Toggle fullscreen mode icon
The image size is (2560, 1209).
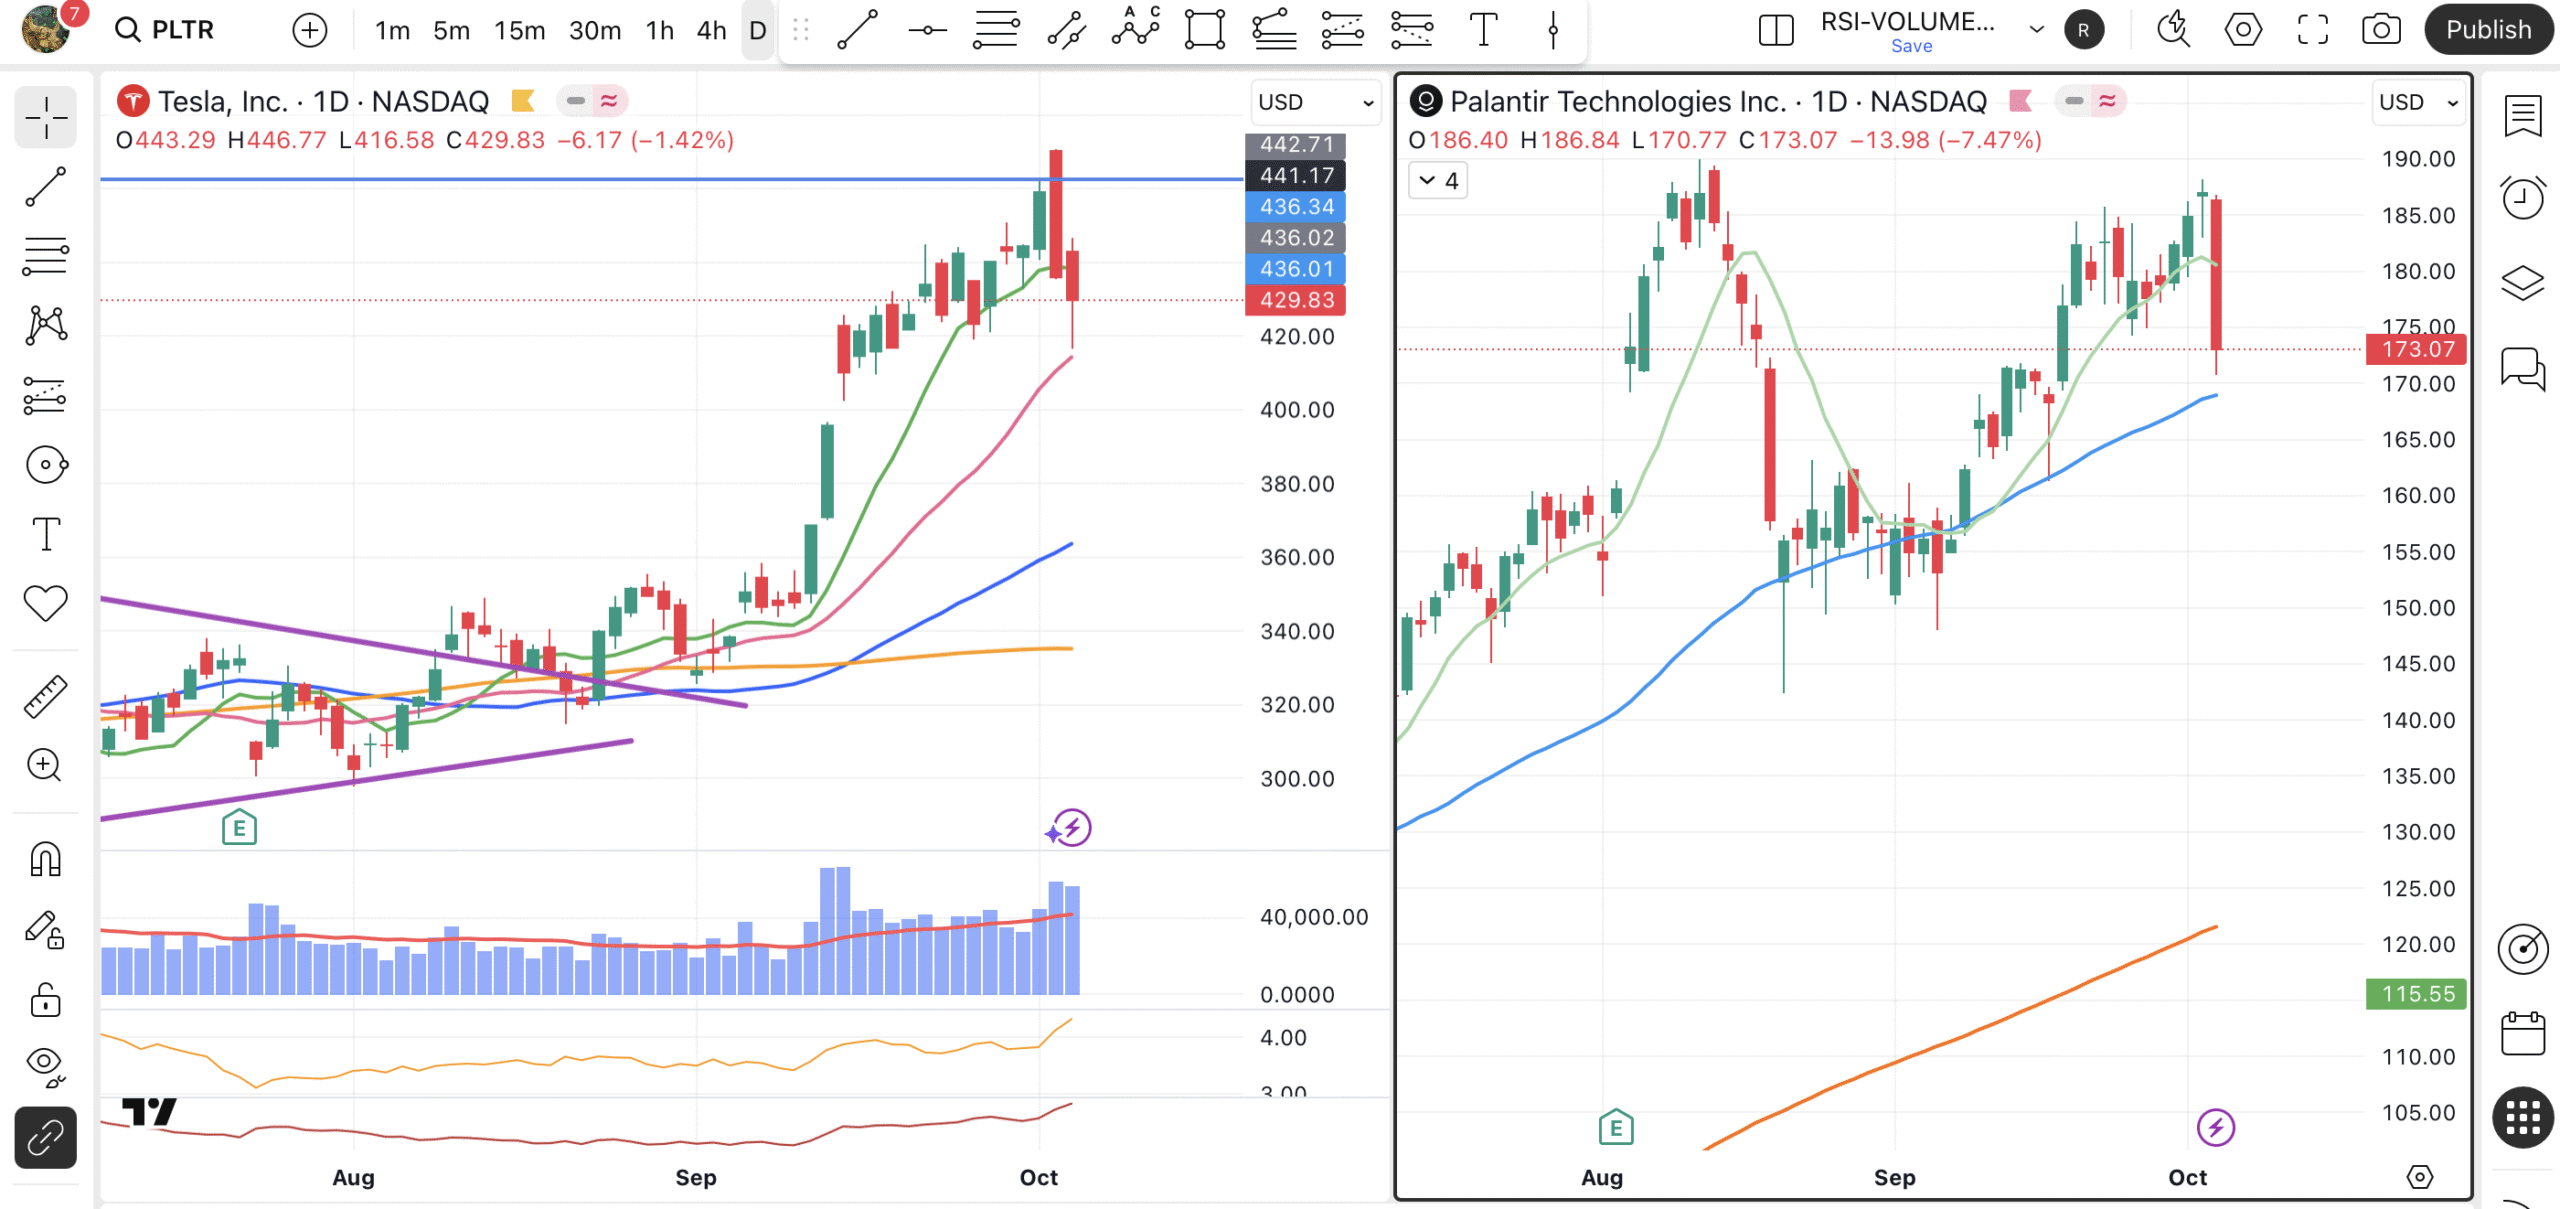tap(2312, 30)
